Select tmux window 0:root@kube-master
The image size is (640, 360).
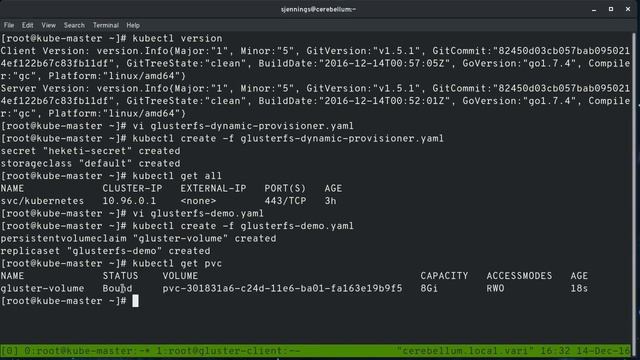pyautogui.click(x=87, y=351)
